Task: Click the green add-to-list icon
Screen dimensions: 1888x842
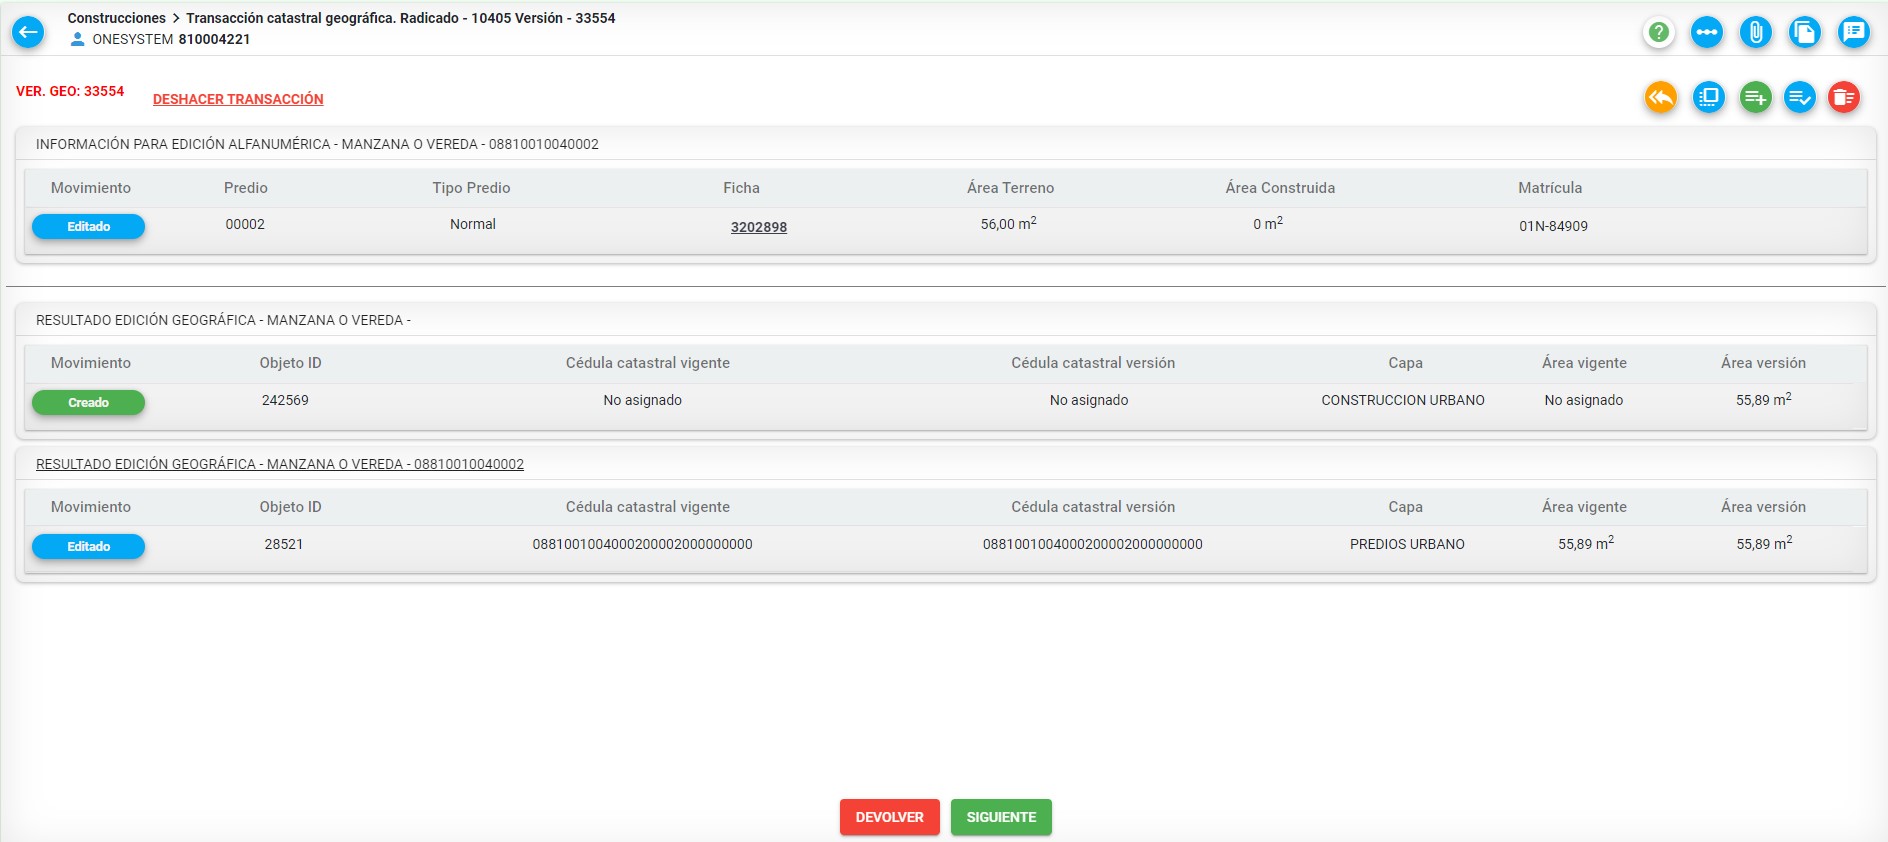Action: click(x=1756, y=97)
